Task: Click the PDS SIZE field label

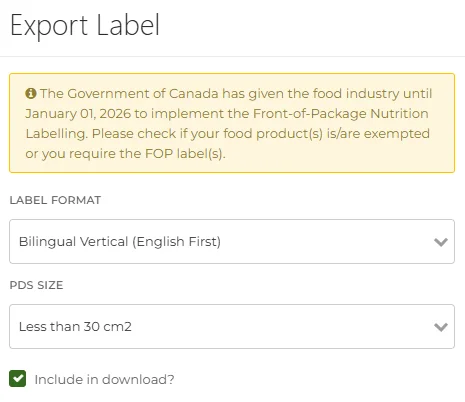Action: click(x=36, y=285)
